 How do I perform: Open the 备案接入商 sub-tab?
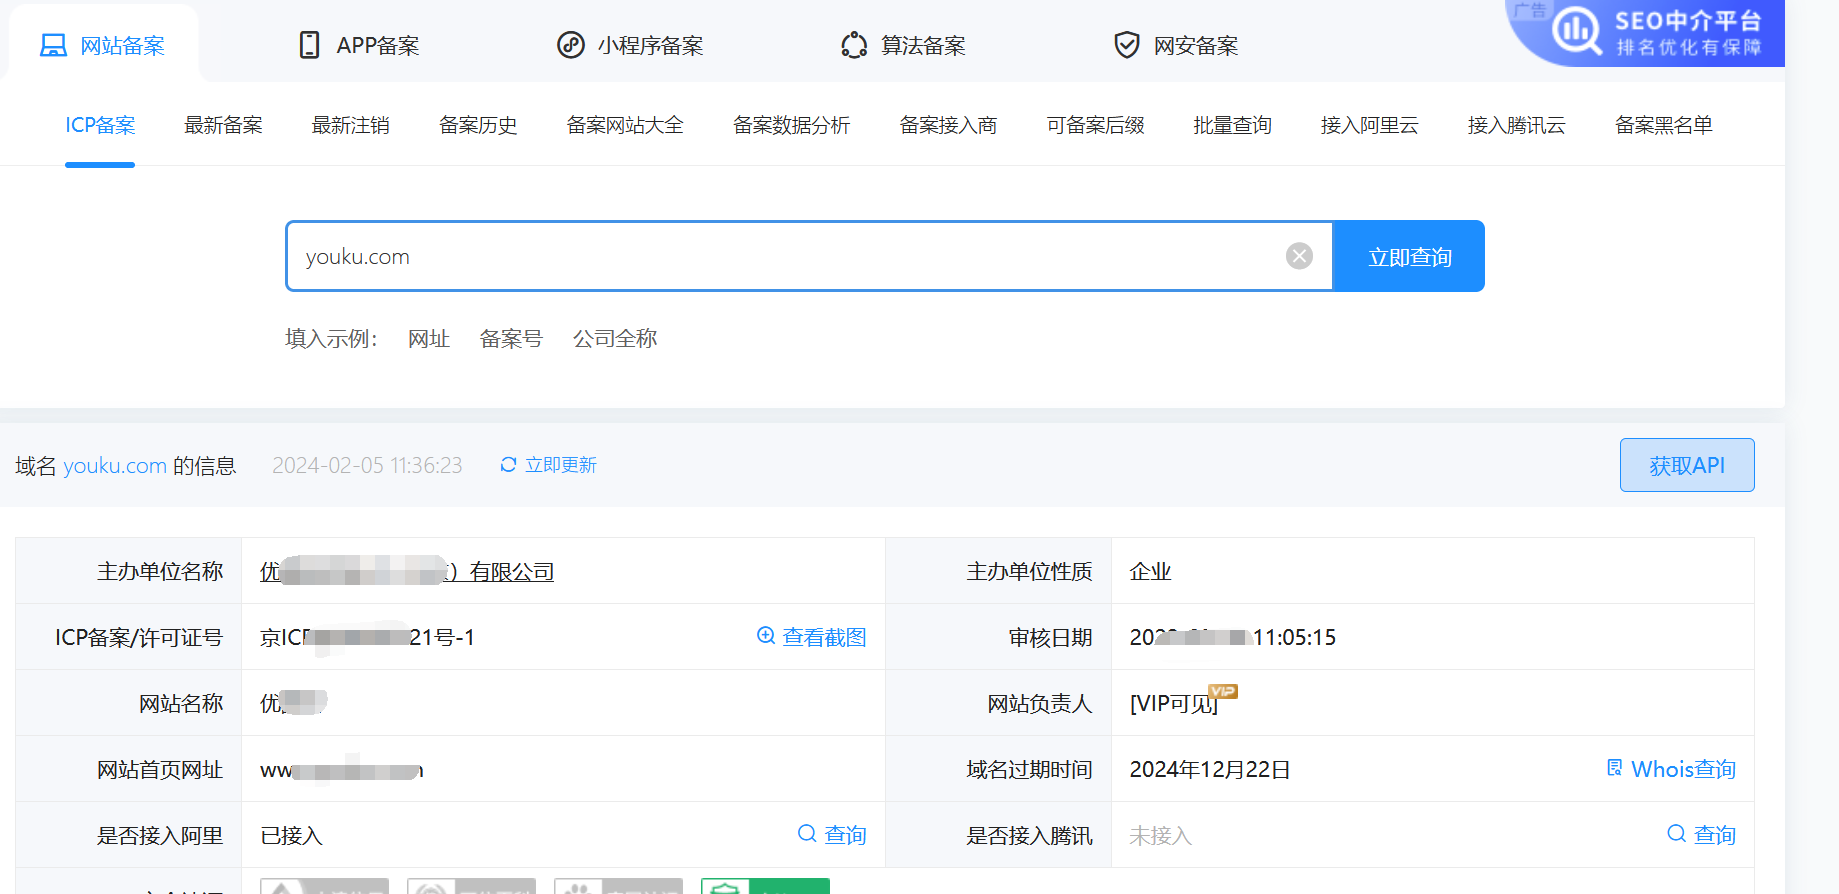pyautogui.click(x=948, y=125)
